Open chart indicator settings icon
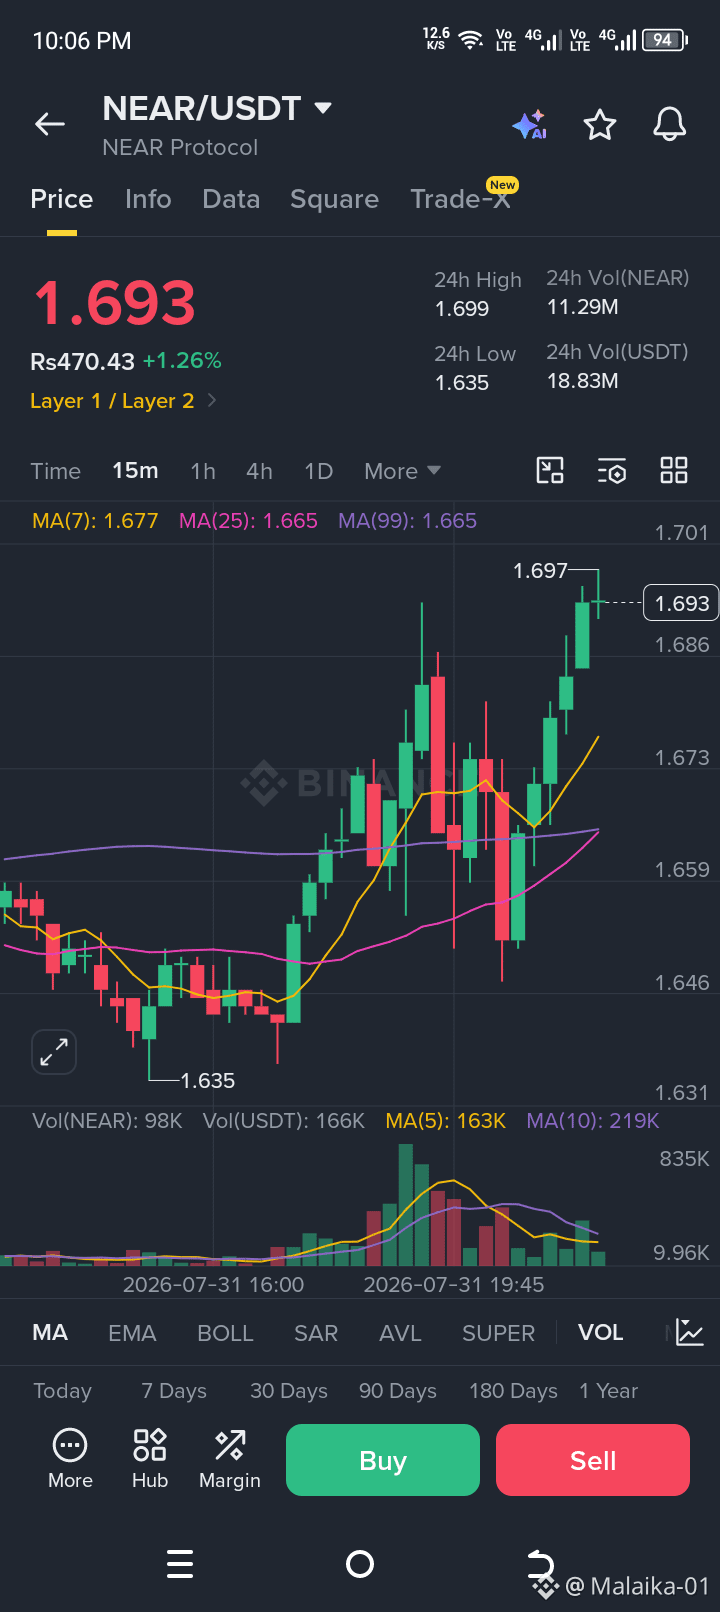 [612, 470]
